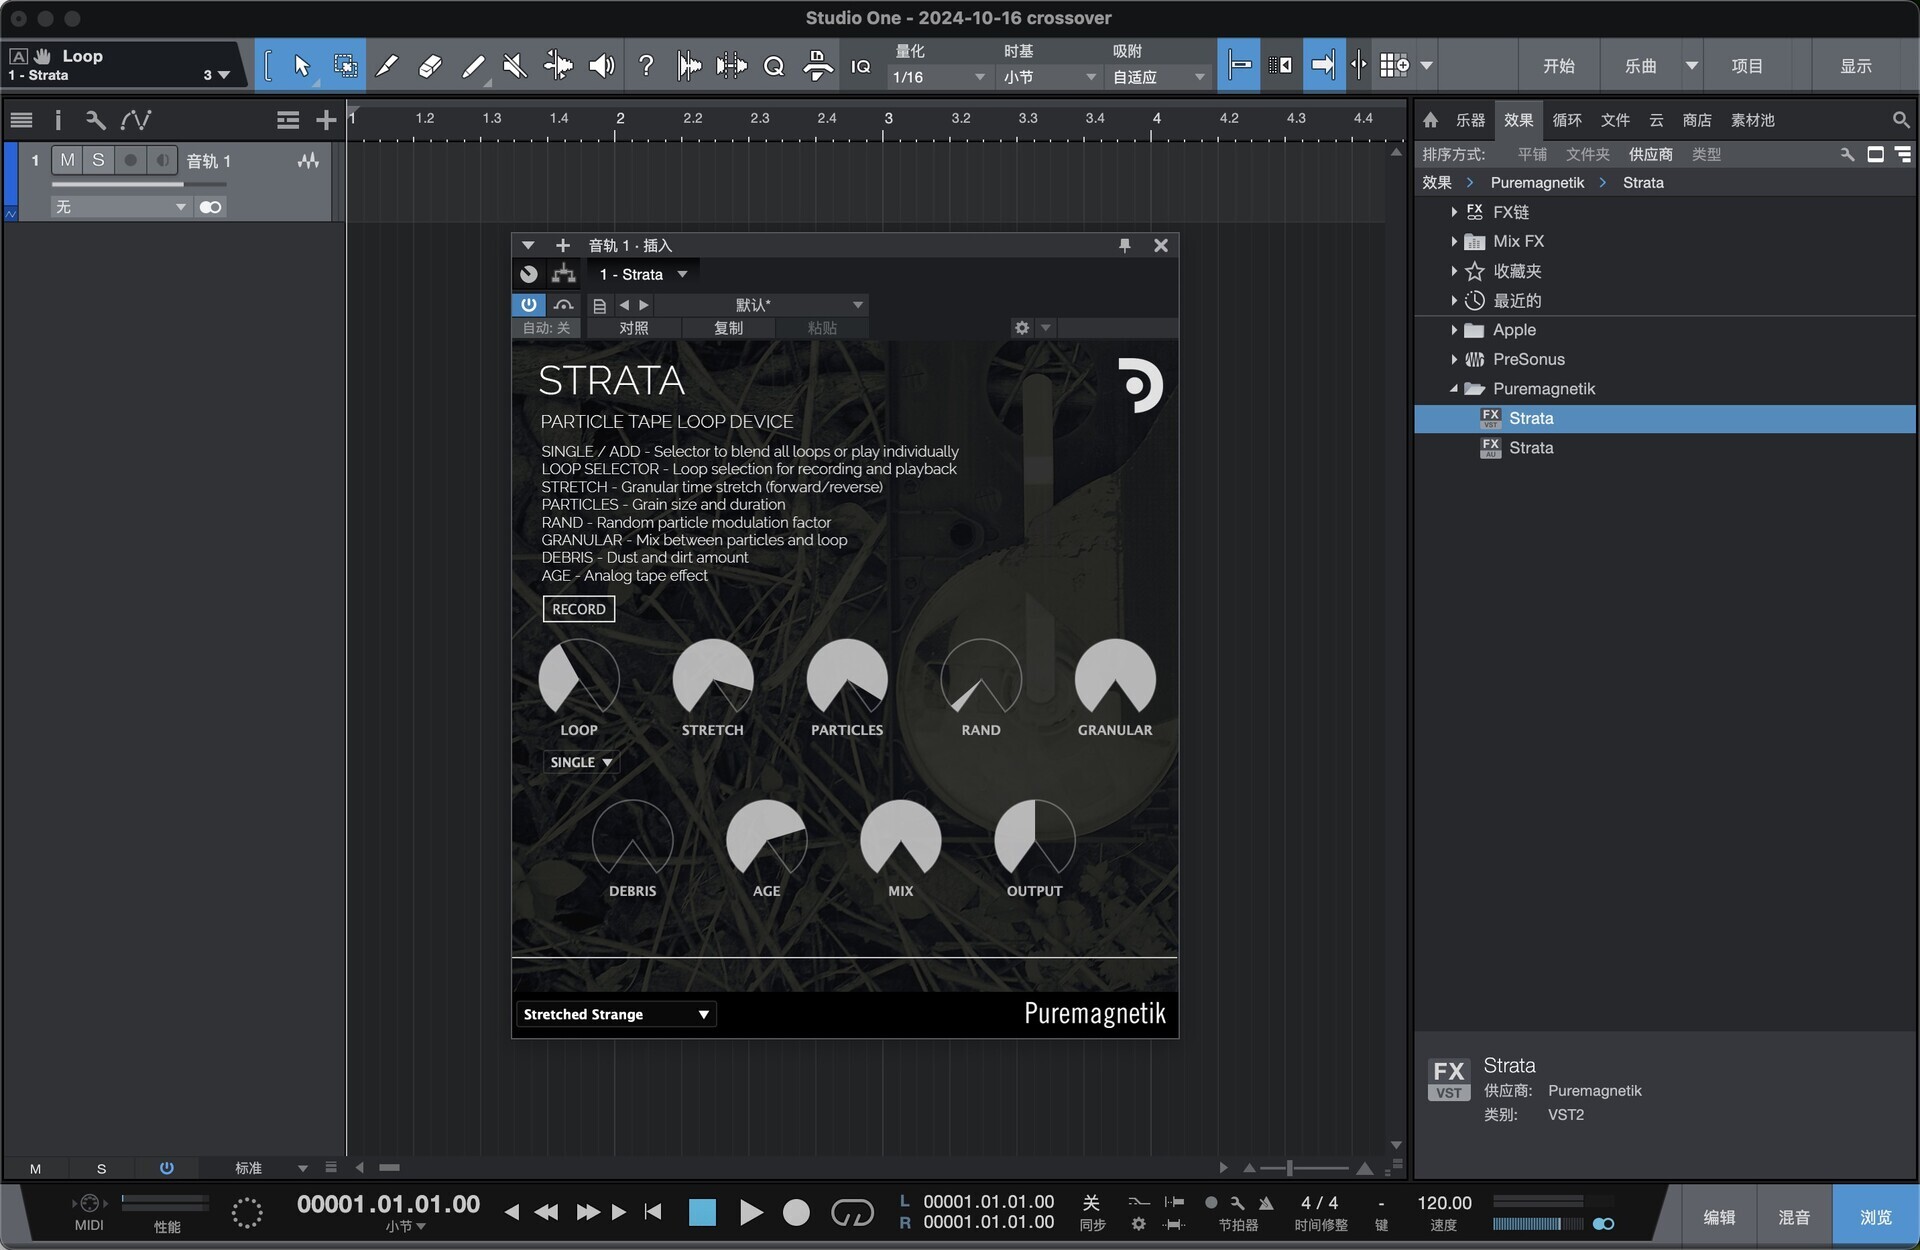The width and height of the screenshot is (1920, 1250).
Task: Switch to the 文件 browser tab
Action: tap(1615, 120)
